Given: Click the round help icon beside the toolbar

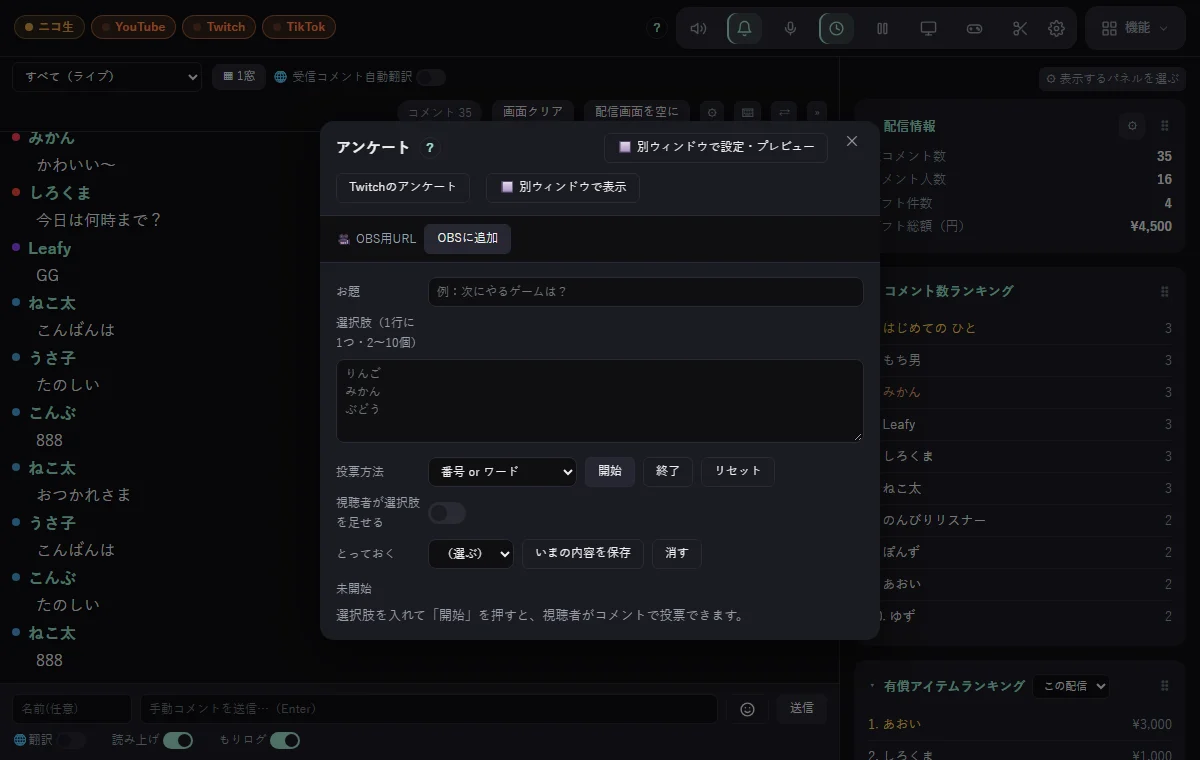Looking at the screenshot, I should click(656, 28).
